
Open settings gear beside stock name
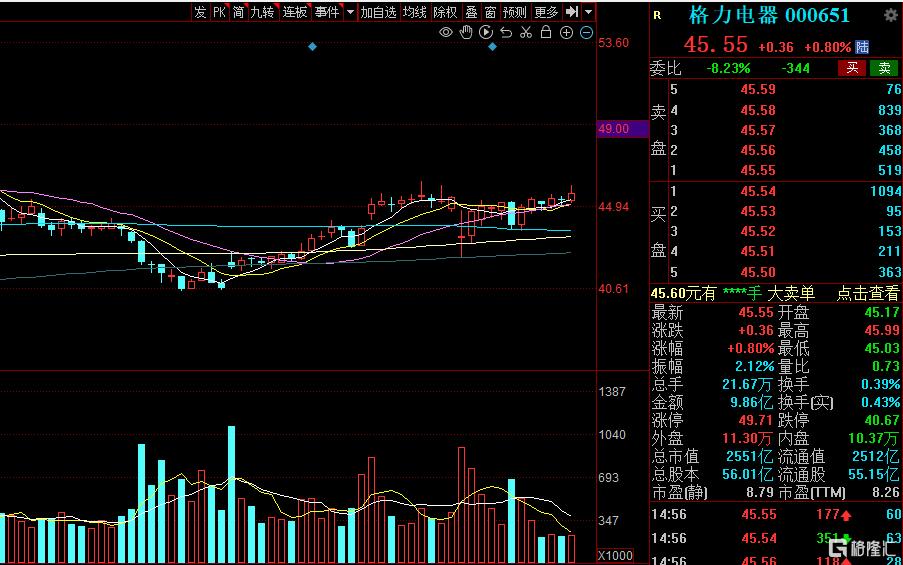point(891,16)
